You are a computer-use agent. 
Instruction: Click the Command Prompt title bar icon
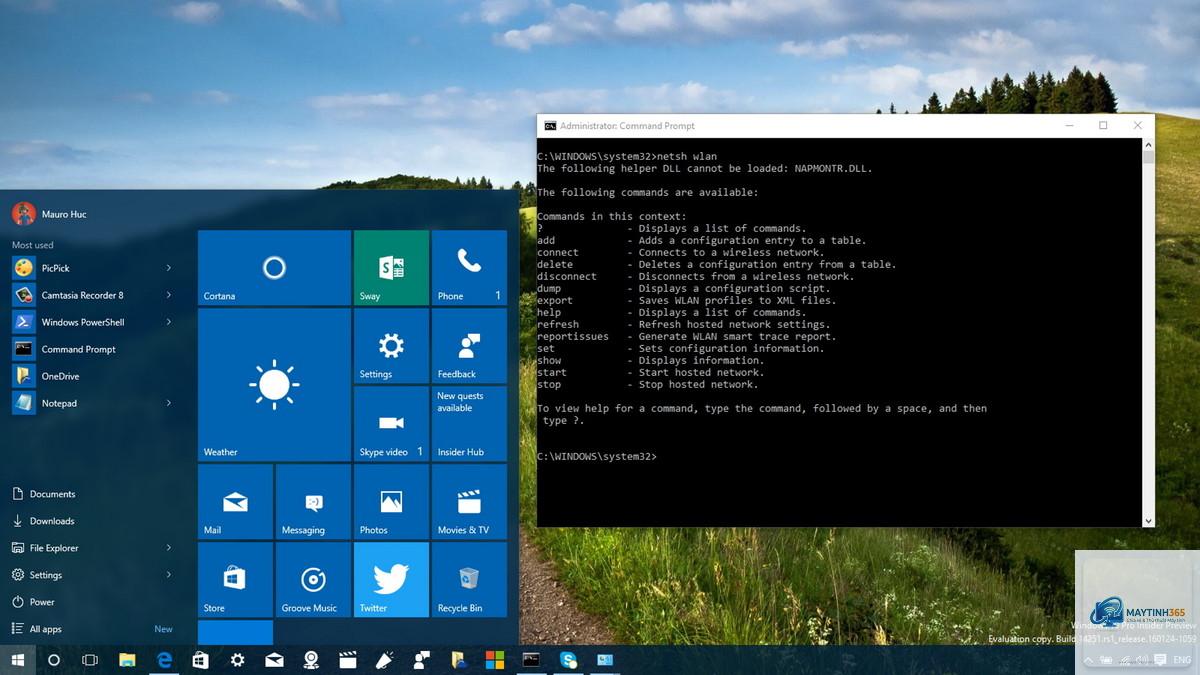(550, 126)
